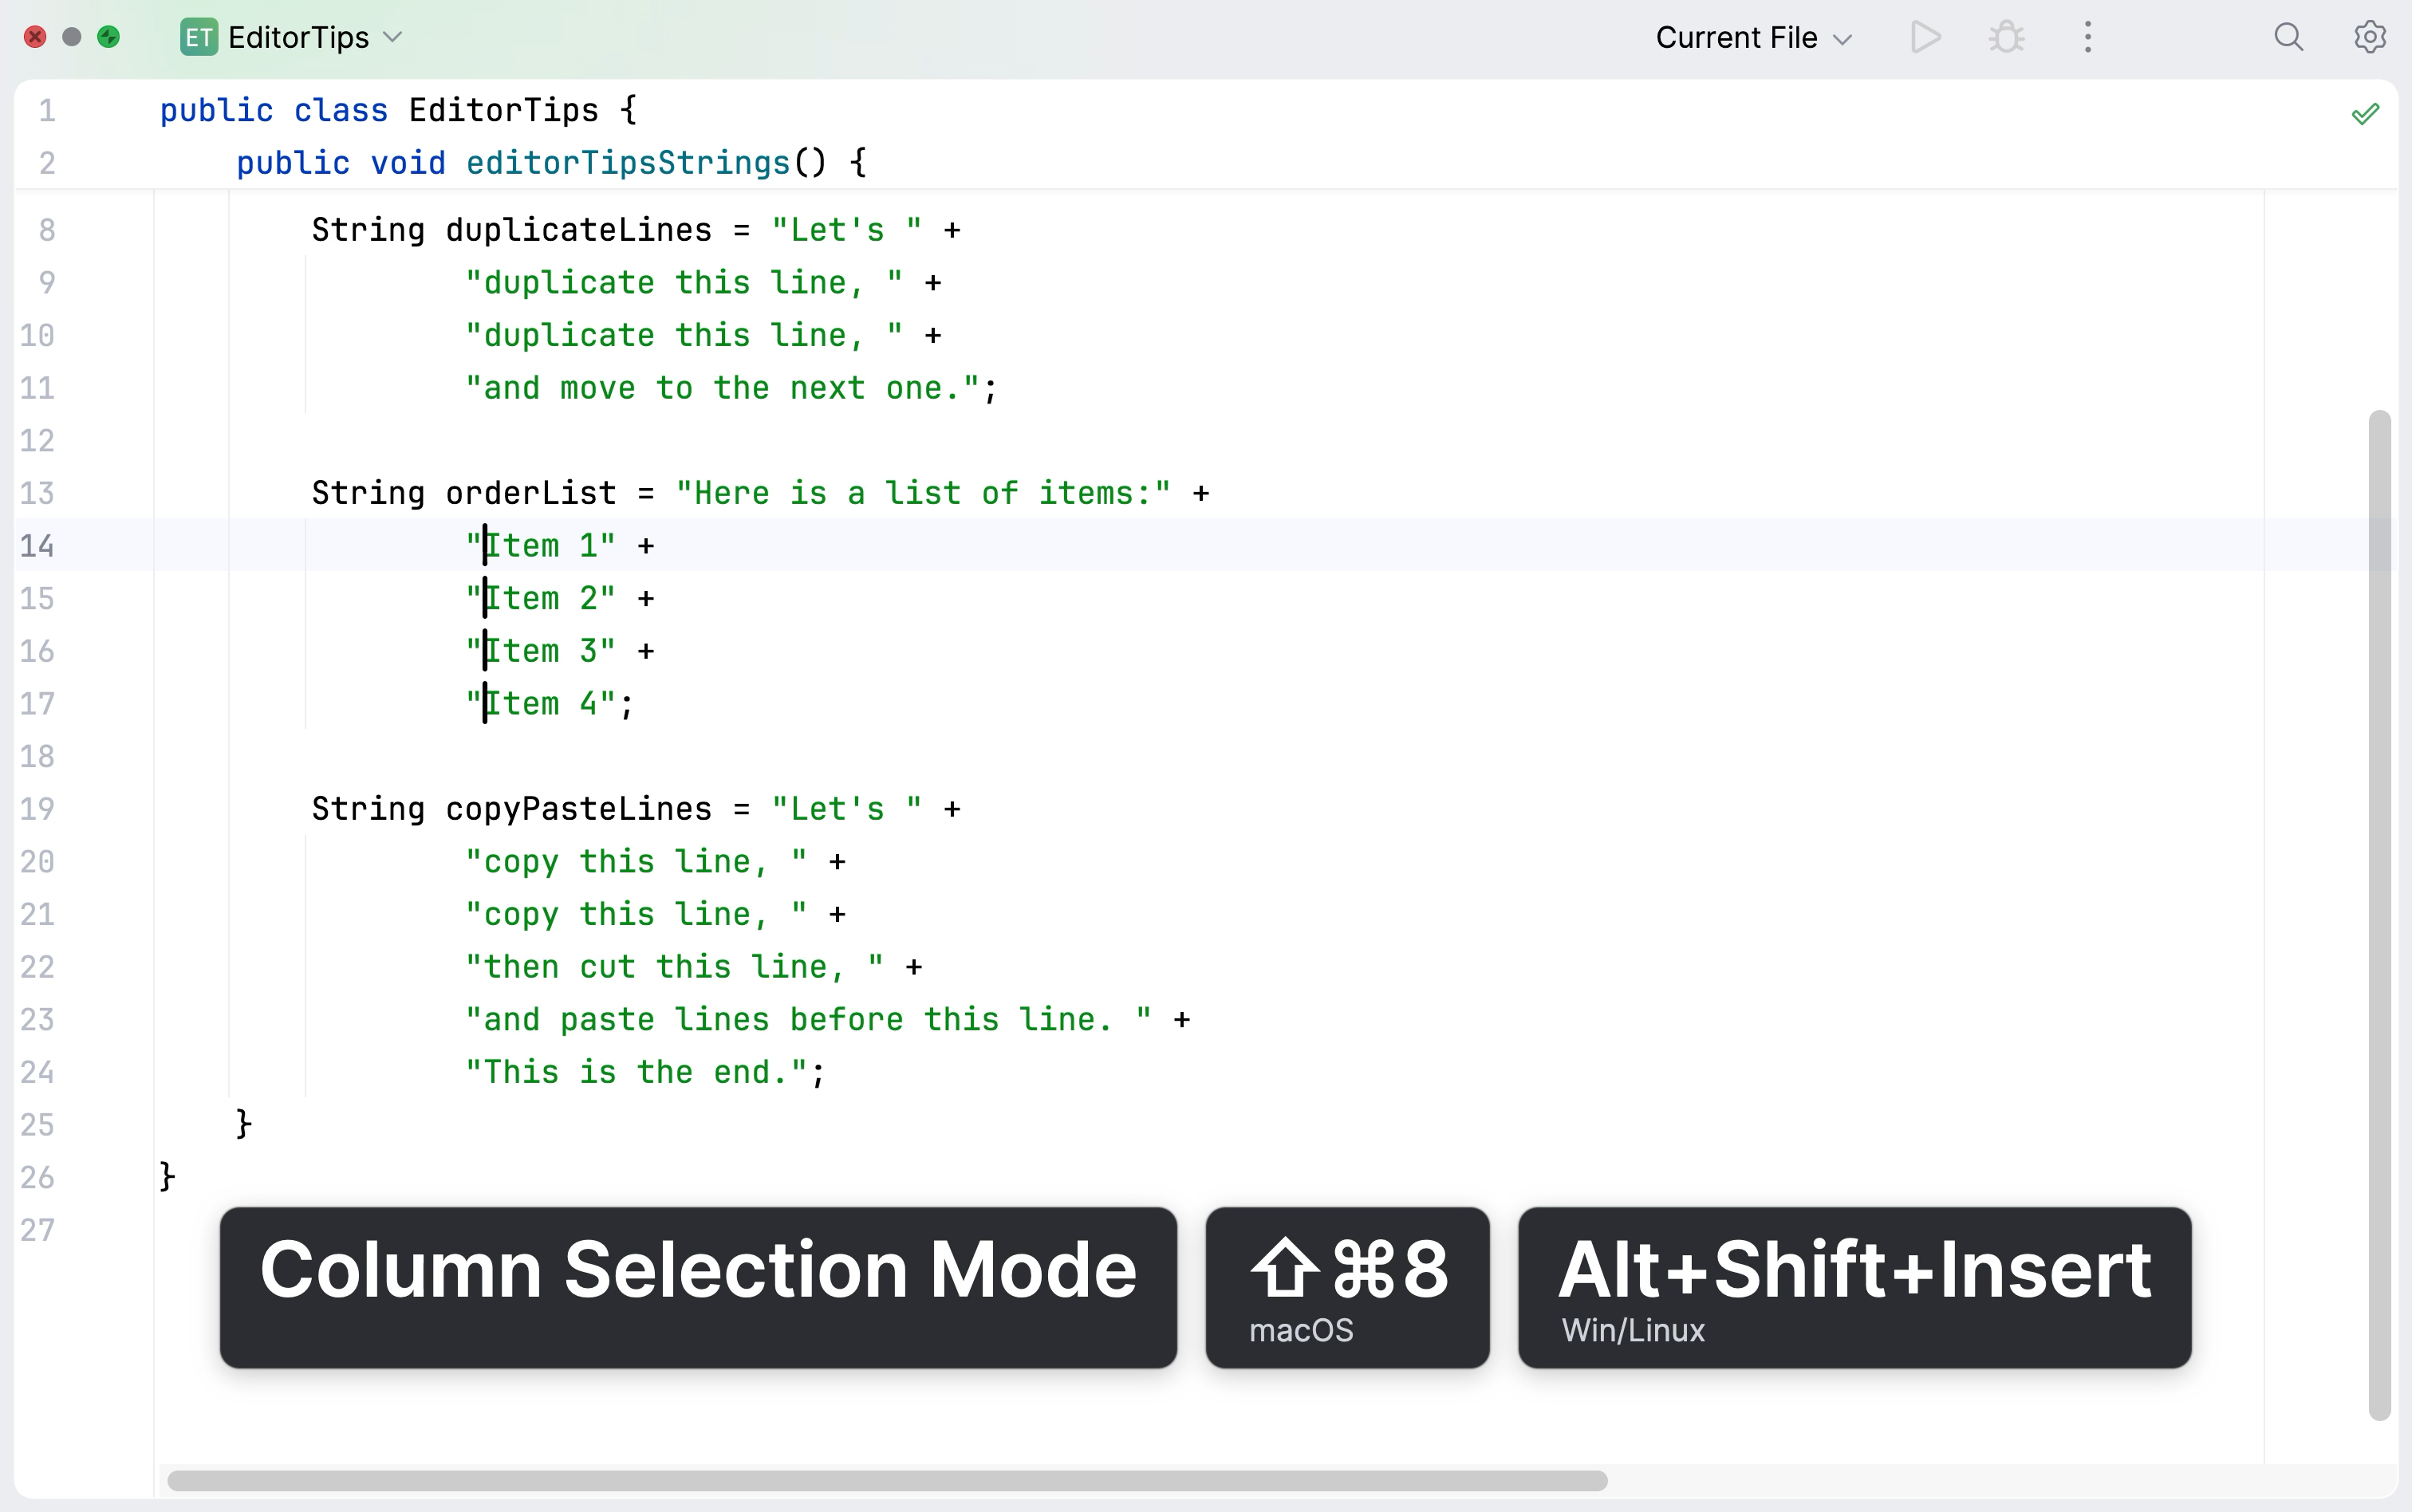The width and height of the screenshot is (2412, 1512).
Task: Click "This is the end." string
Action: 636,1072
